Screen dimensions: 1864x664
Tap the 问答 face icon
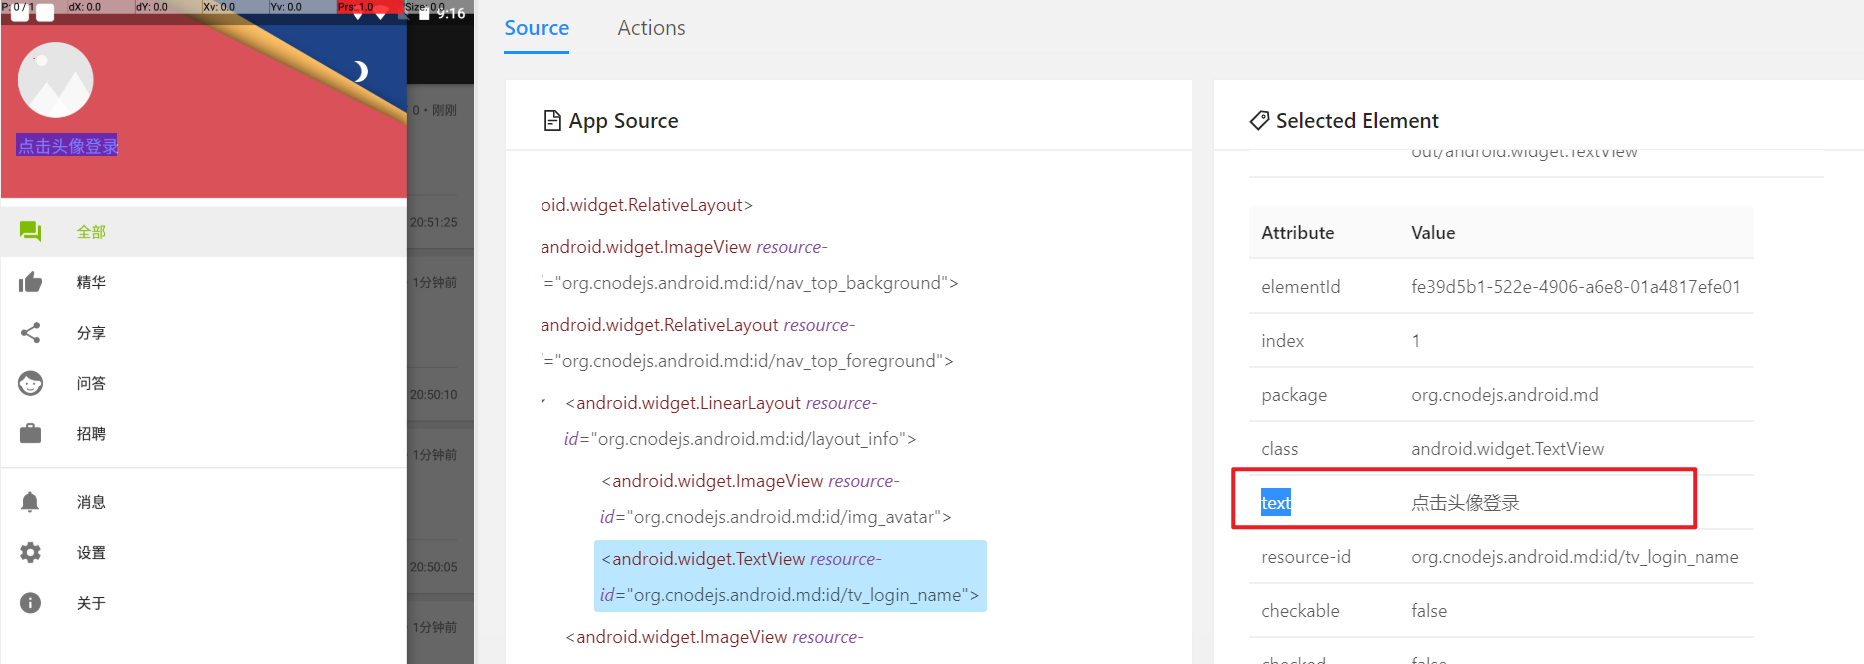[30, 383]
